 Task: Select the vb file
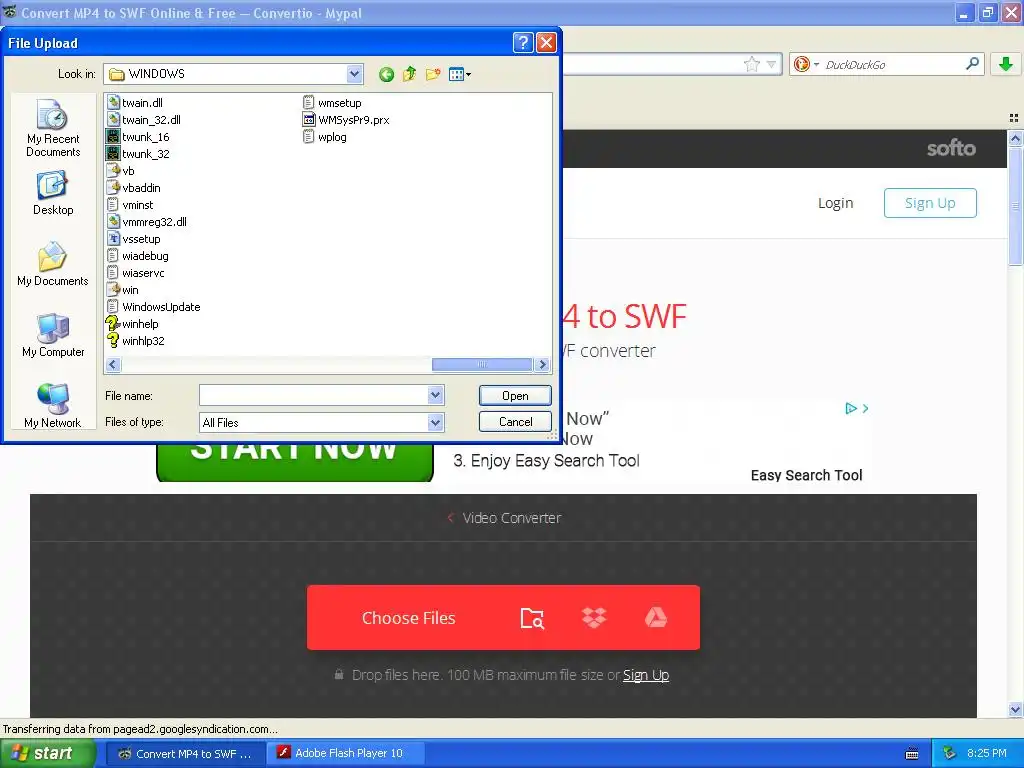pos(121,170)
